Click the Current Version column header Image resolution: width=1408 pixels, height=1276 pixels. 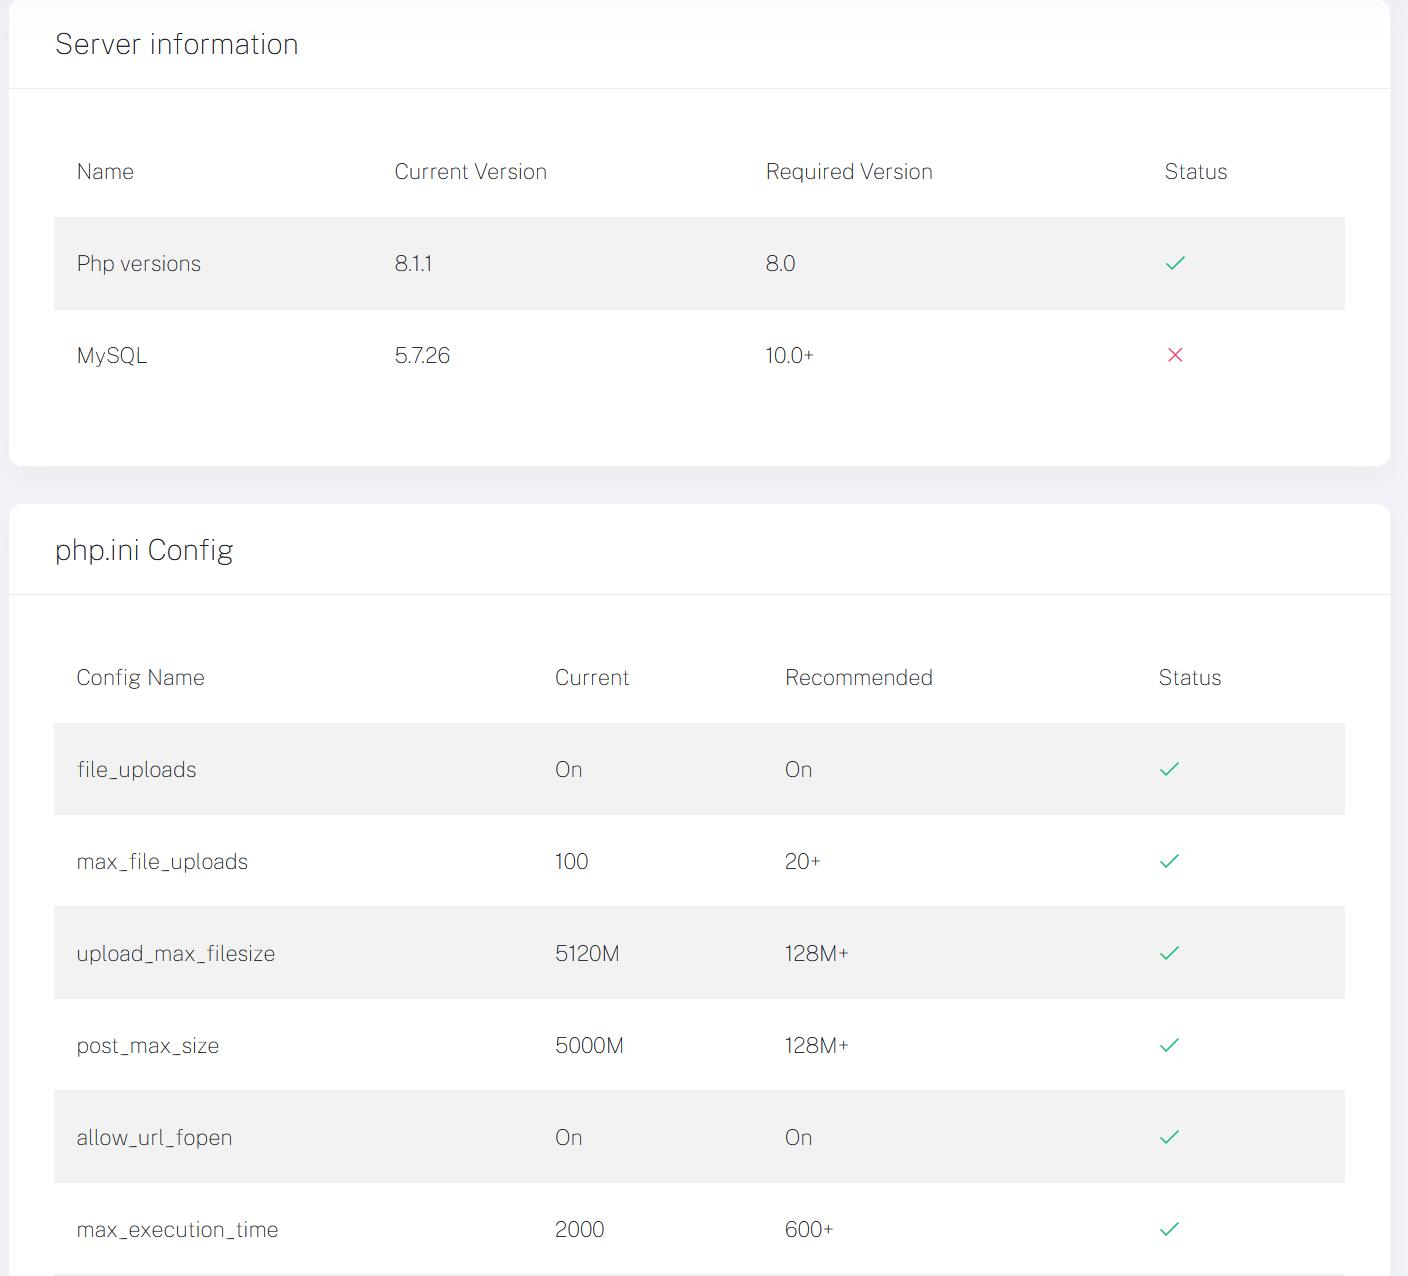pyautogui.click(x=470, y=172)
